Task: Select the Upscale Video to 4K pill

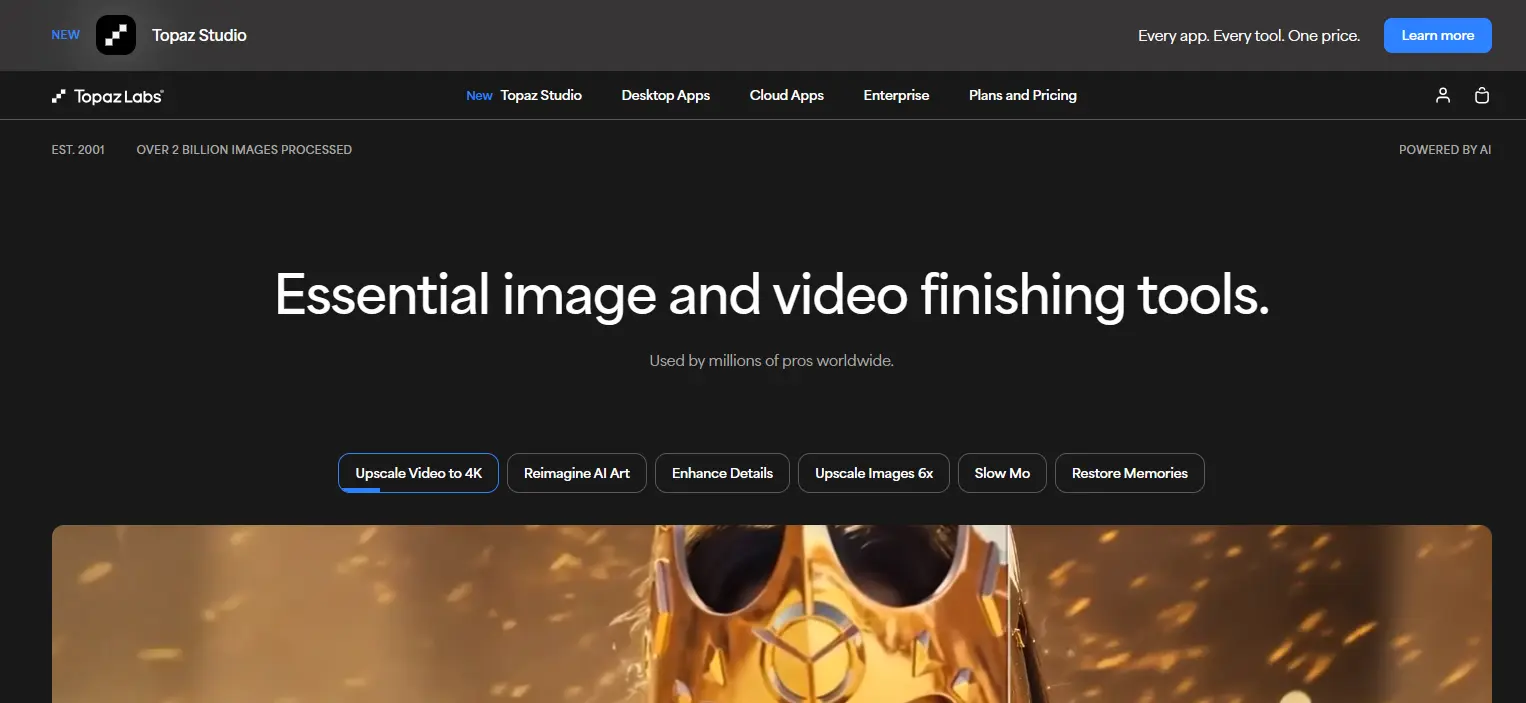Action: (418, 472)
